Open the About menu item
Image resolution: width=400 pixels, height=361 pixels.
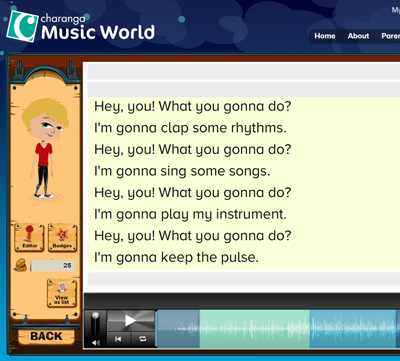tap(358, 36)
